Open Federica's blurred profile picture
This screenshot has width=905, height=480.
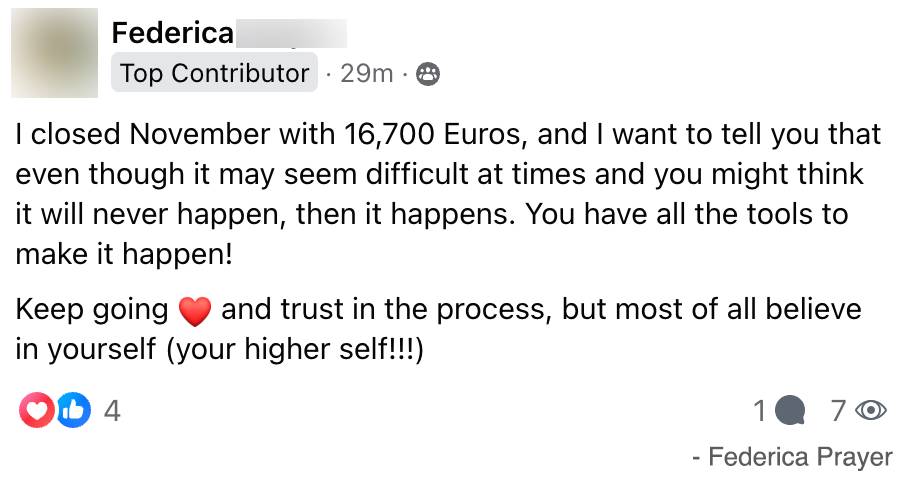[x=54, y=52]
